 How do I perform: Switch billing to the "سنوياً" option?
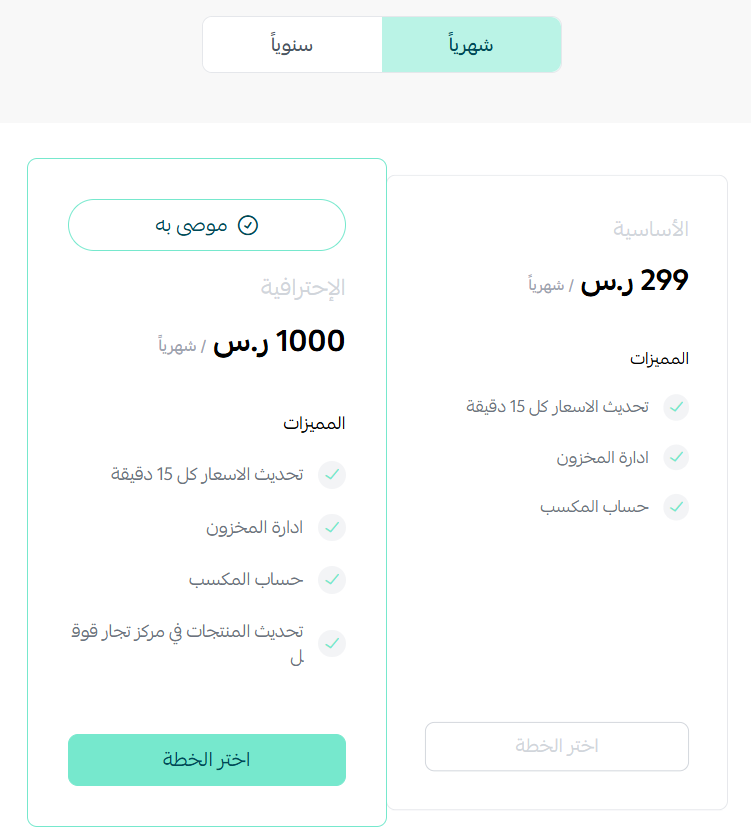291,44
